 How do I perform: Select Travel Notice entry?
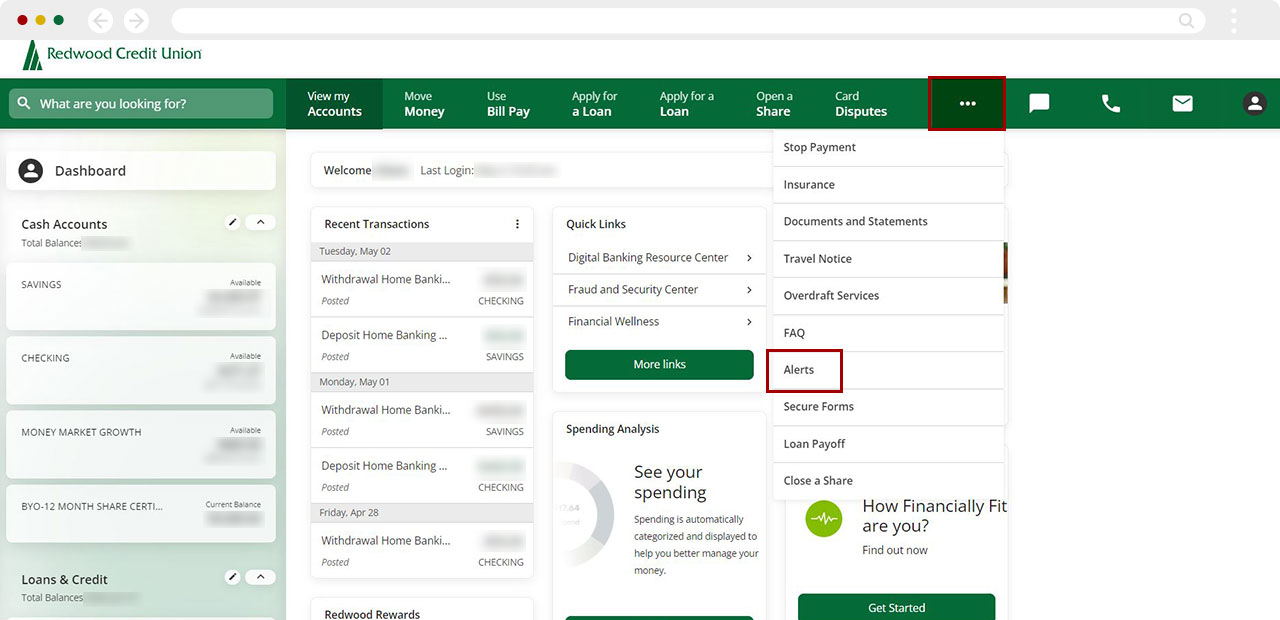coord(888,259)
